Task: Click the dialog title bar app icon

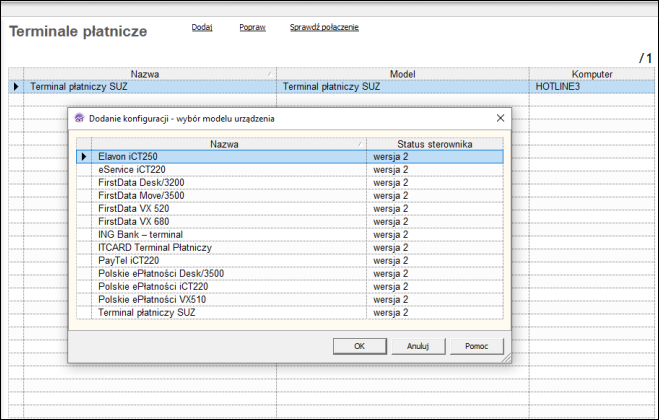Action: [79, 118]
